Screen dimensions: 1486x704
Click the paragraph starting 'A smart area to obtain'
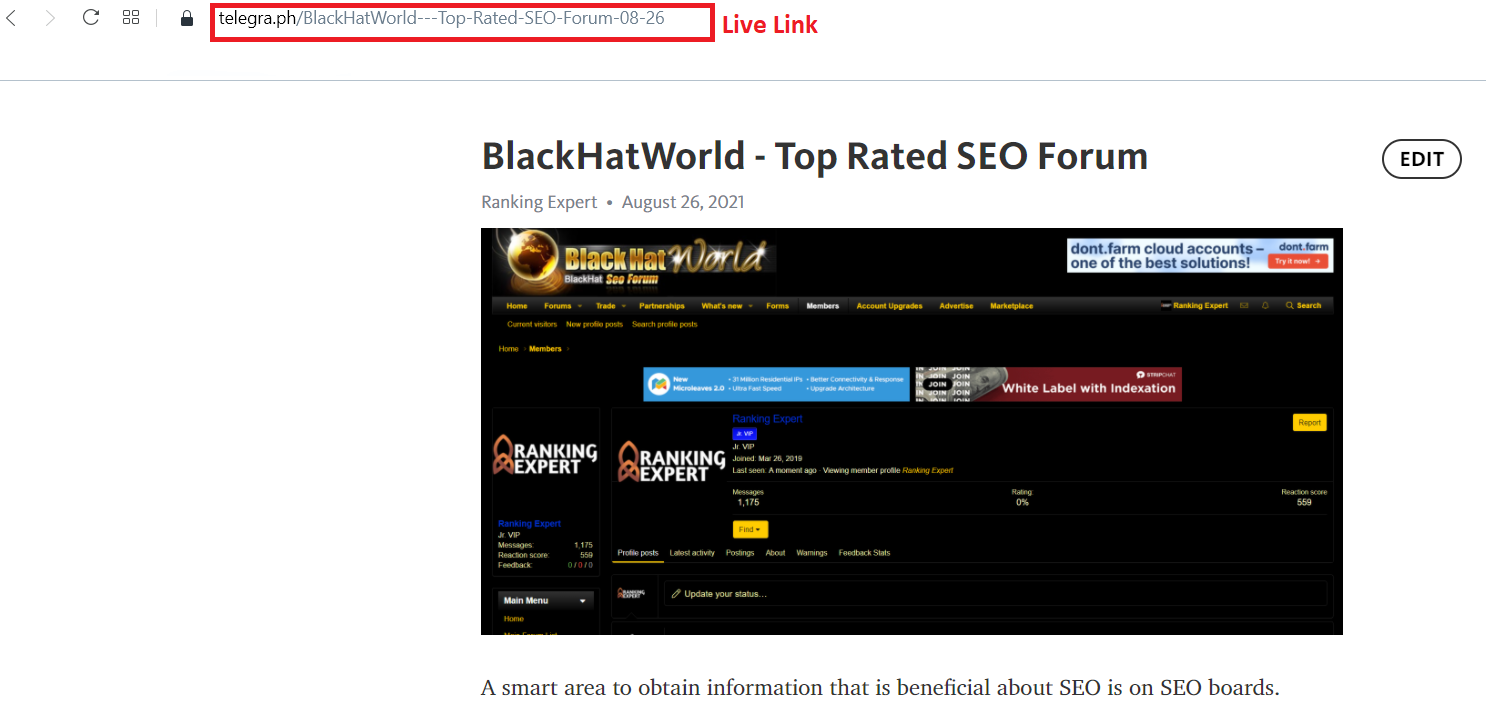point(880,688)
